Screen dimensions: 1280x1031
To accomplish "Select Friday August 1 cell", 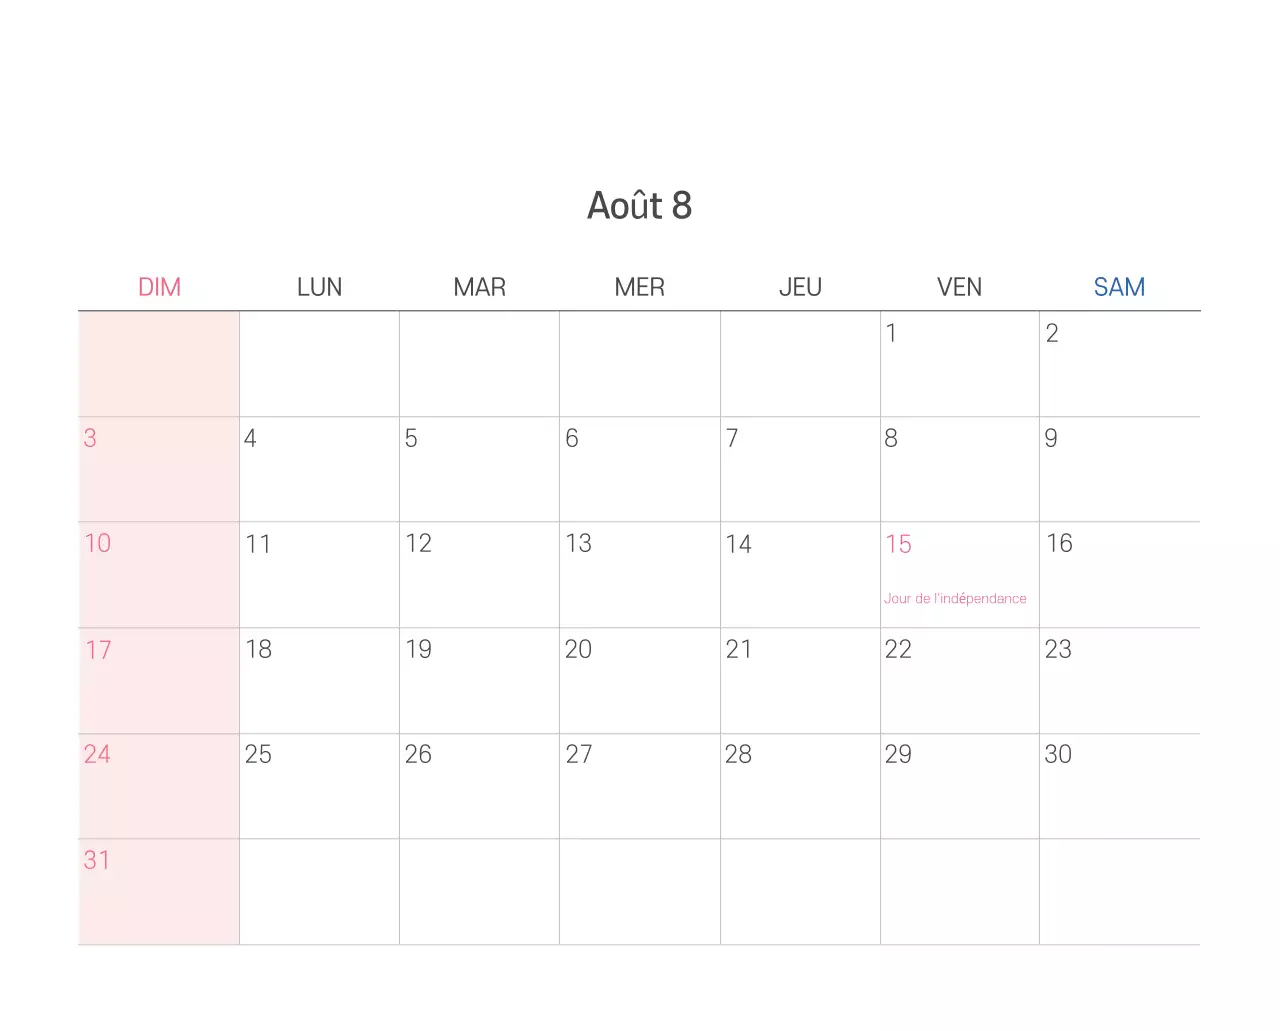I will pyautogui.click(x=959, y=363).
